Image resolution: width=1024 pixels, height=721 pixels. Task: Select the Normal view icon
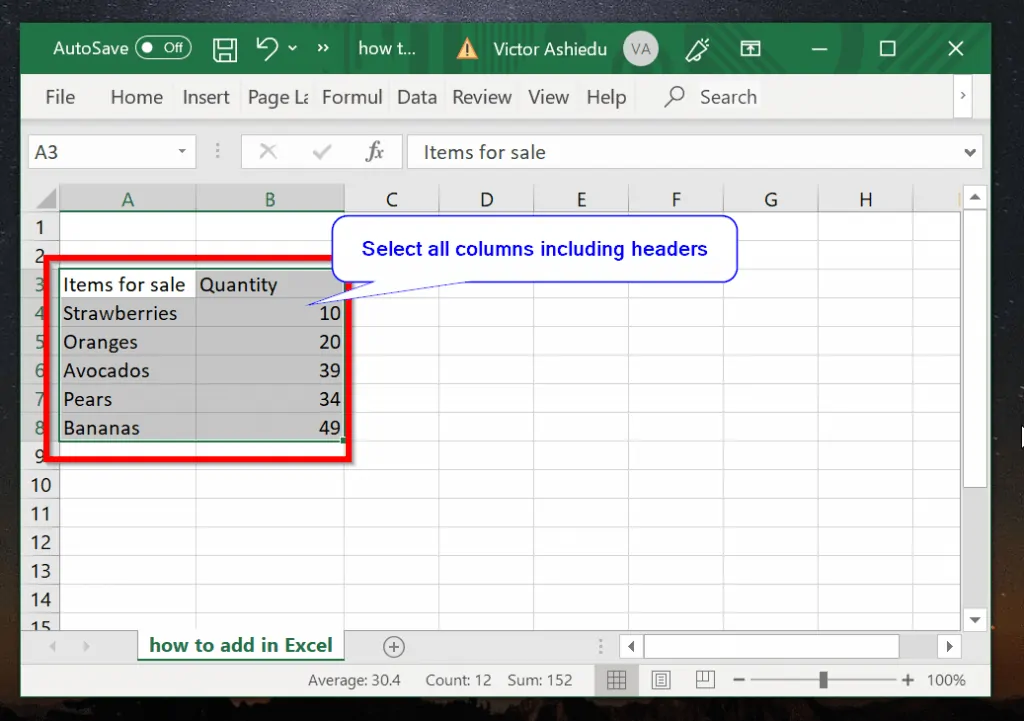coord(616,680)
